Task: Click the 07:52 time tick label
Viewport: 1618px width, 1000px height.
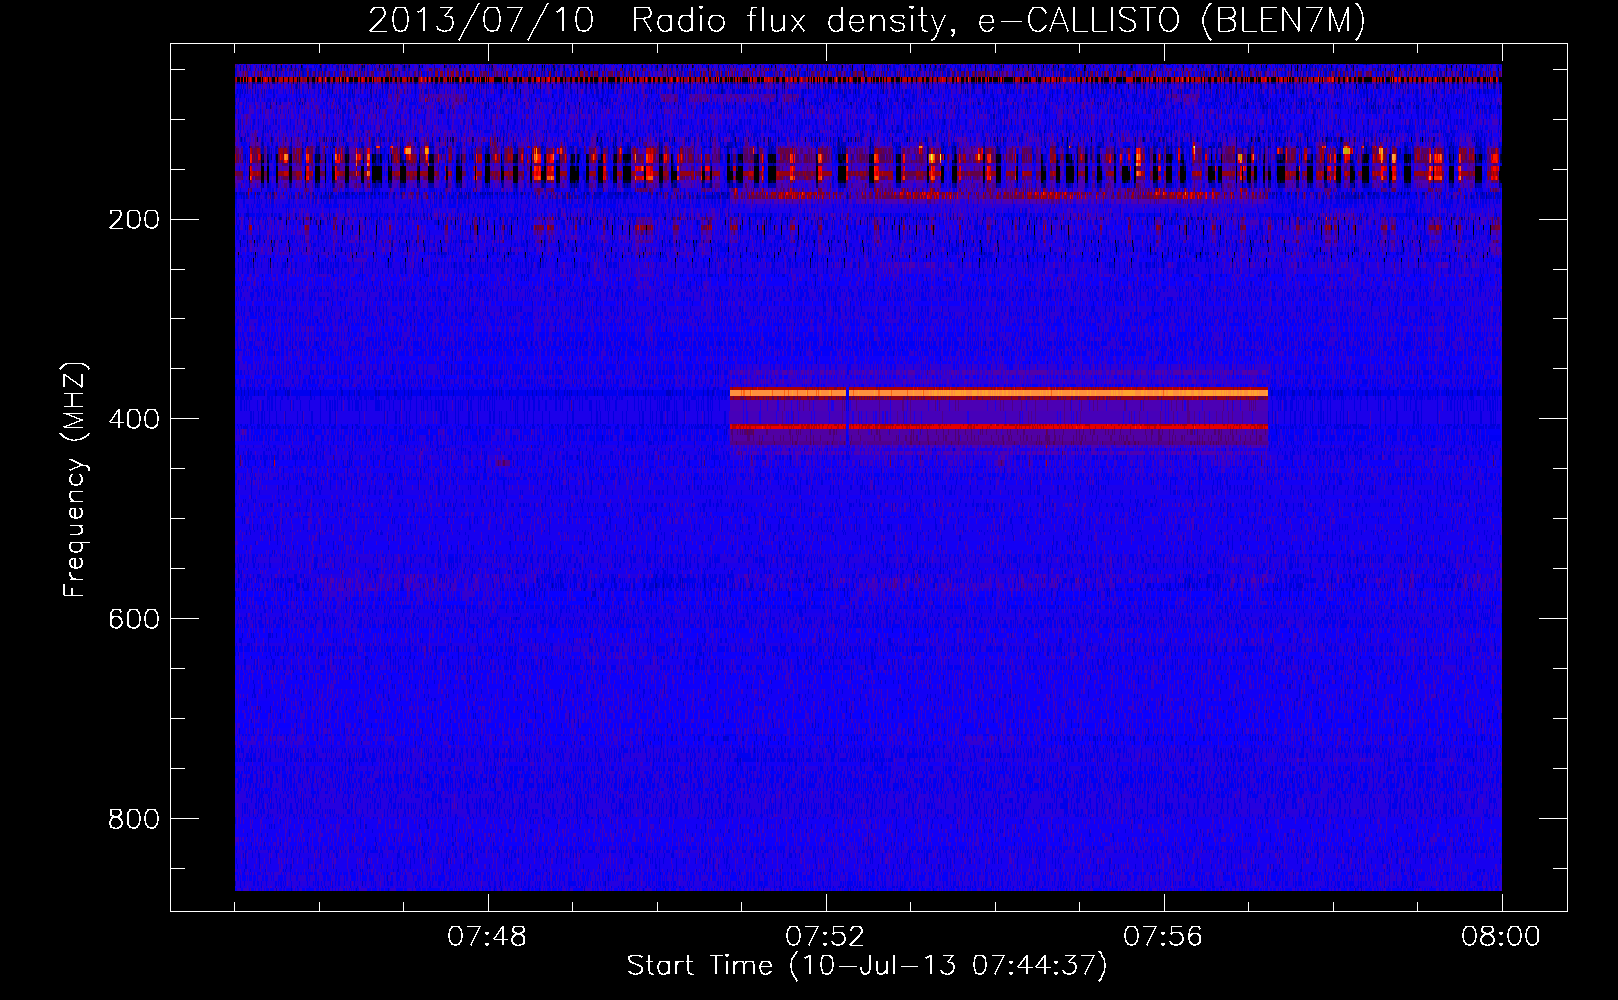Action: pos(825,937)
